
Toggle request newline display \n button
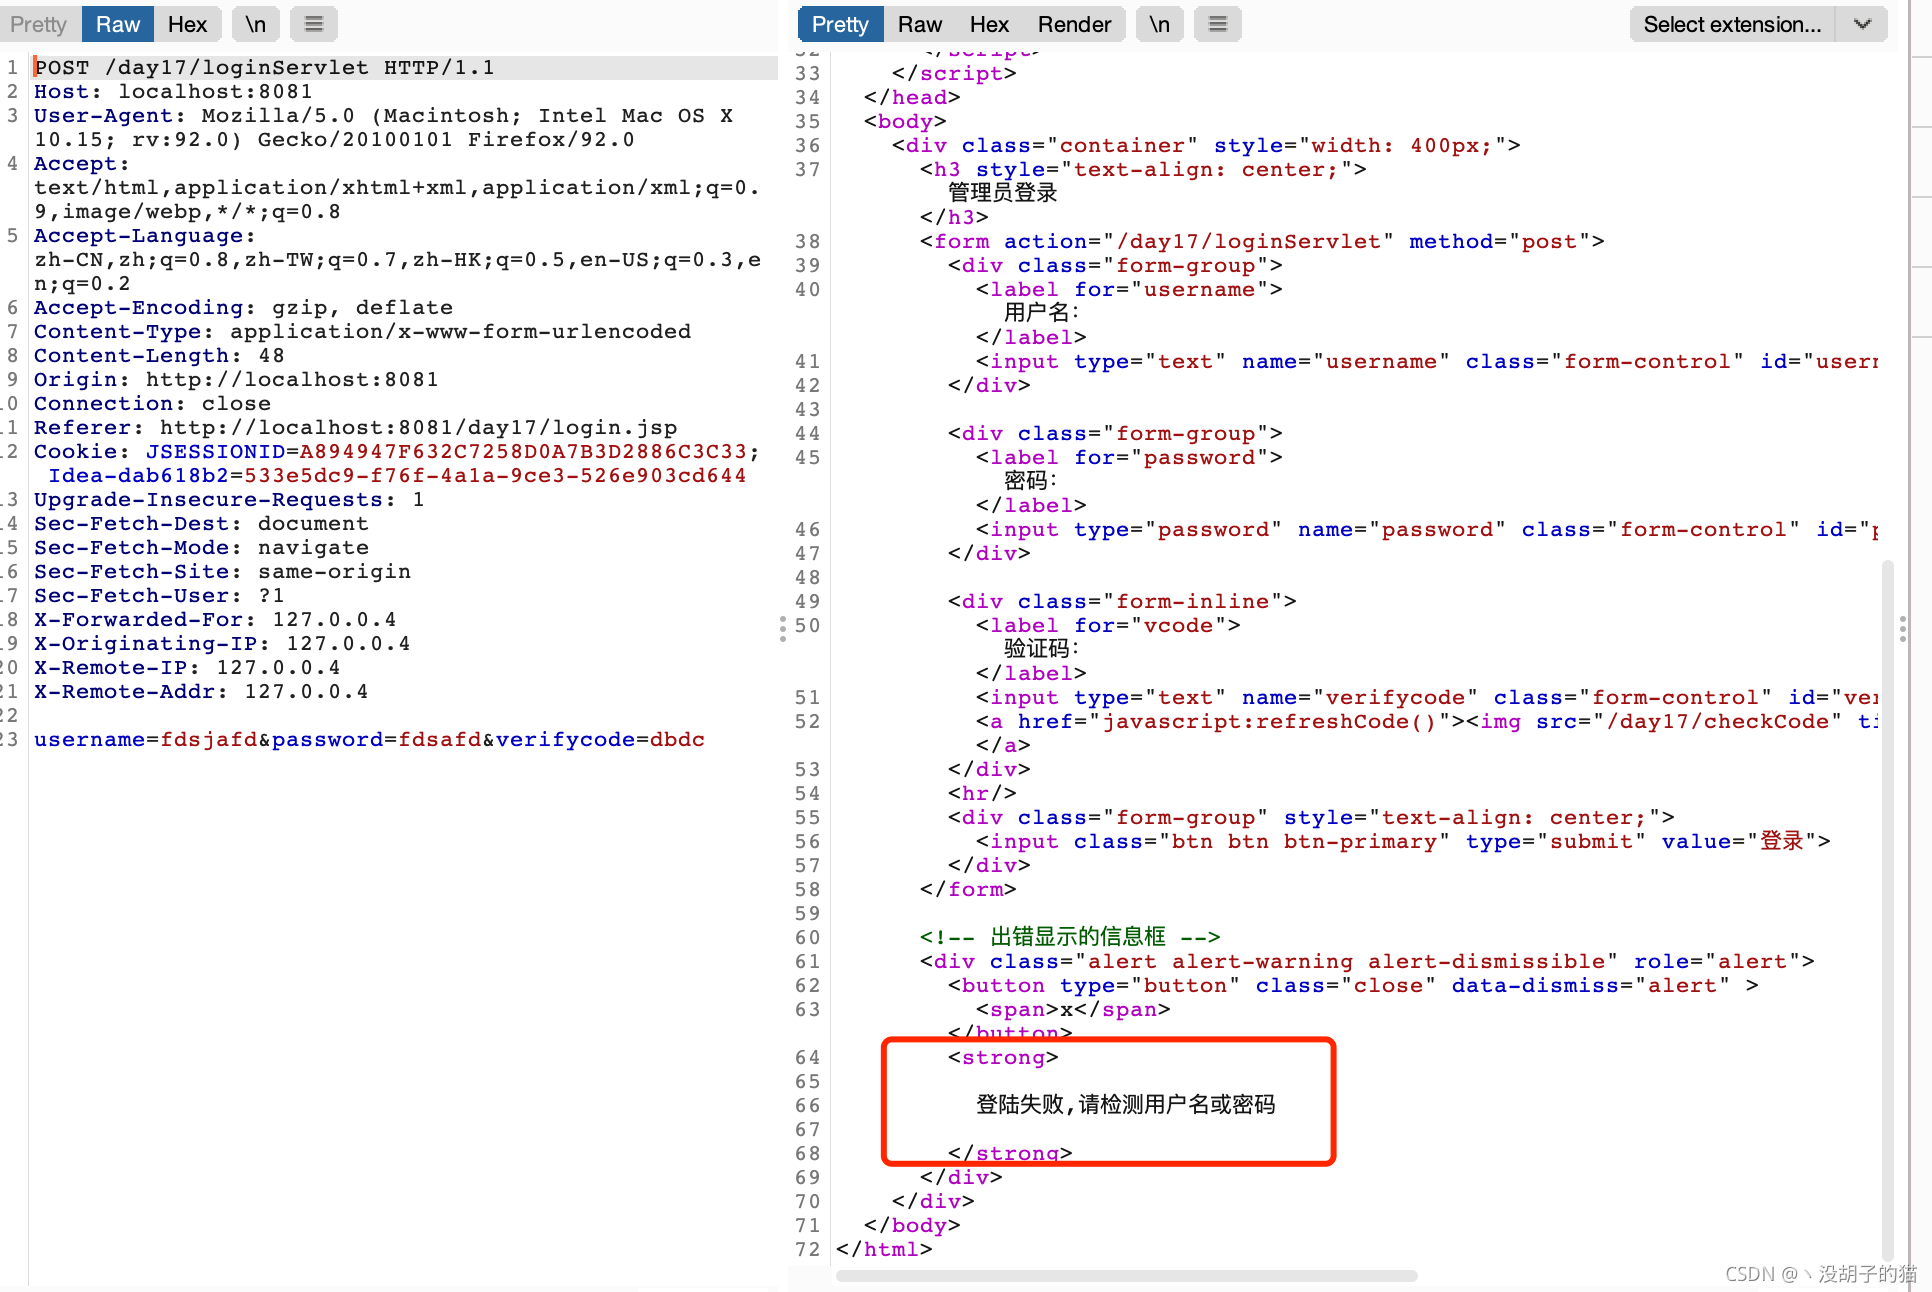pyautogui.click(x=256, y=24)
